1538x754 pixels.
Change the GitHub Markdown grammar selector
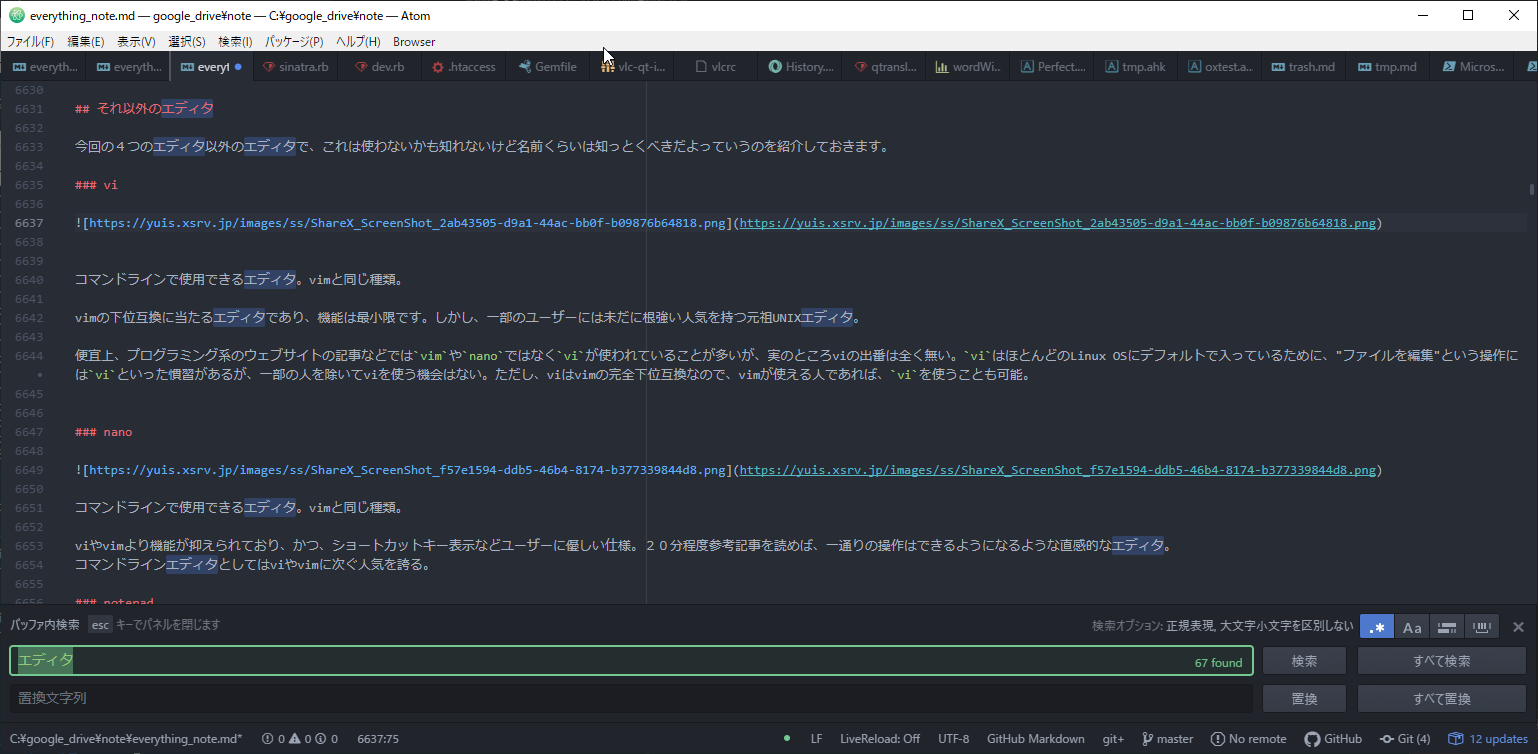[x=1035, y=739]
